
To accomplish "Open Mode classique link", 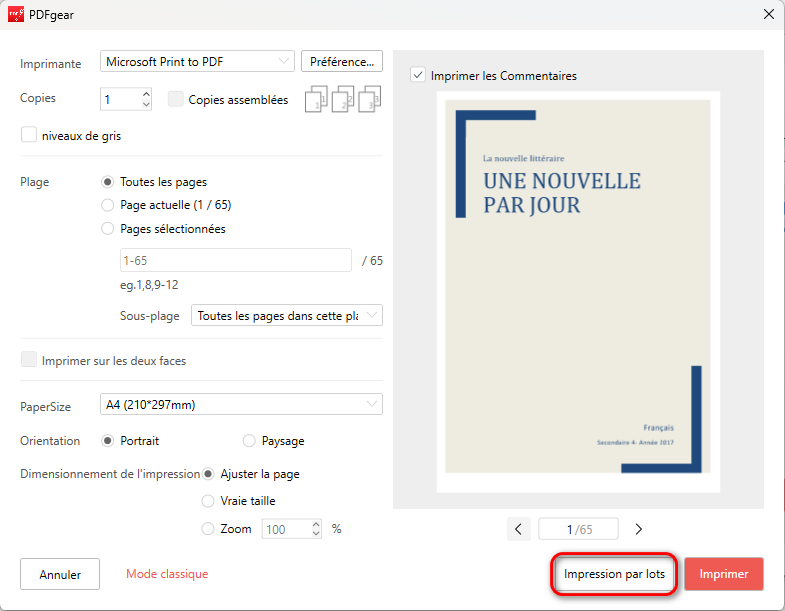I will pos(167,574).
